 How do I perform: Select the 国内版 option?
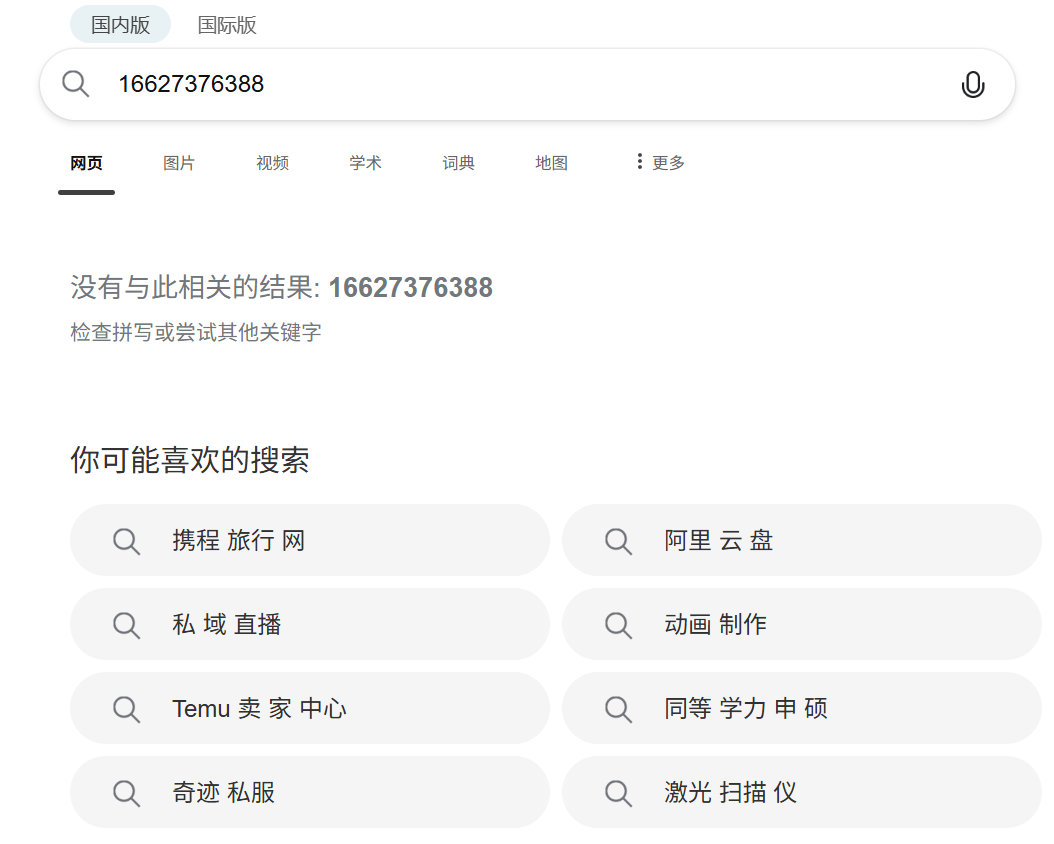tap(120, 24)
